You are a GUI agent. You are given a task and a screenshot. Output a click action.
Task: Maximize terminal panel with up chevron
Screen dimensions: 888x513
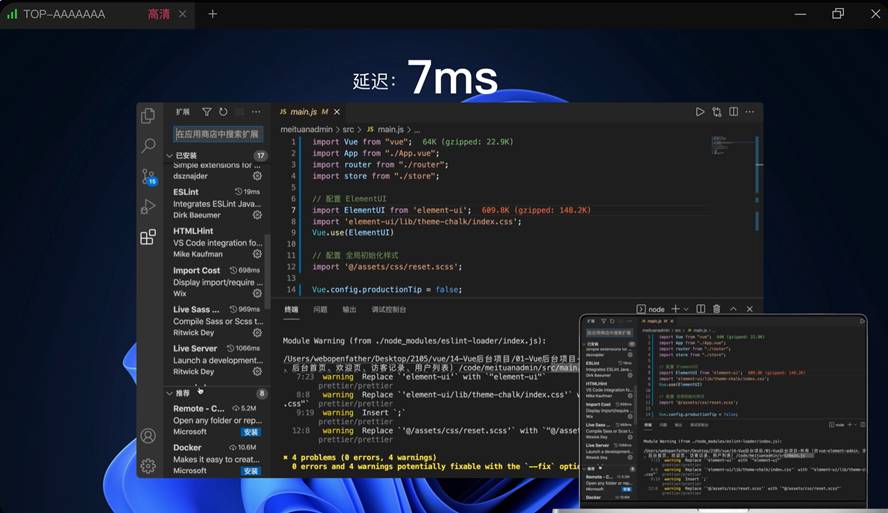click(733, 309)
